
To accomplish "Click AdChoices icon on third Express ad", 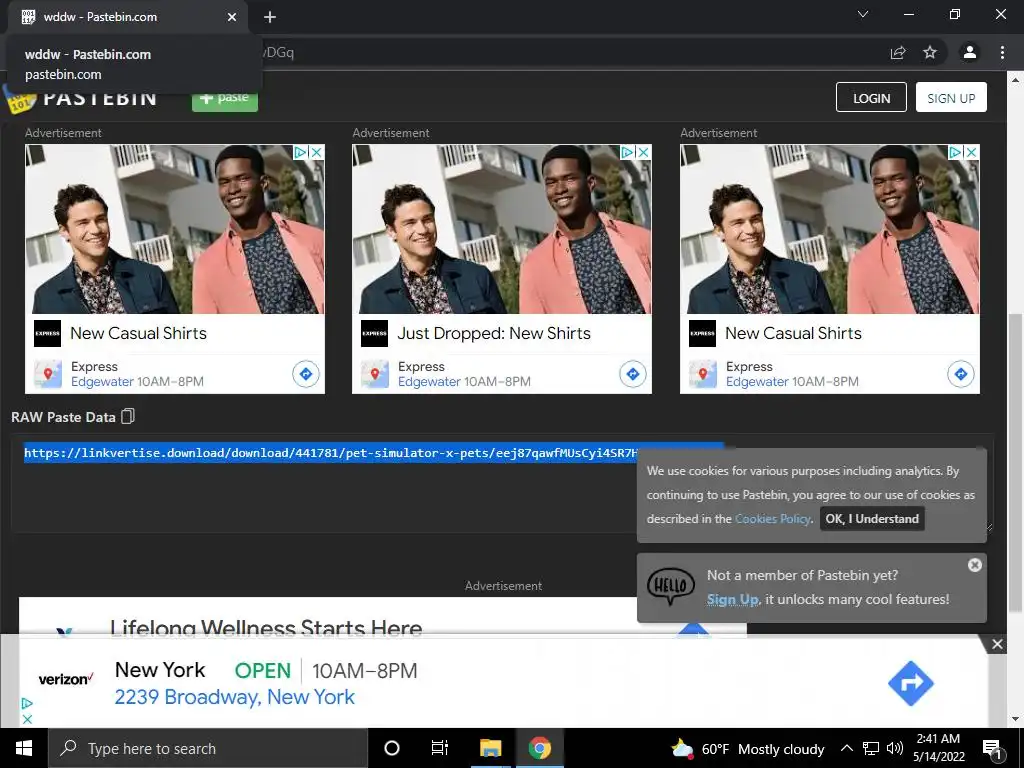I will (956, 152).
